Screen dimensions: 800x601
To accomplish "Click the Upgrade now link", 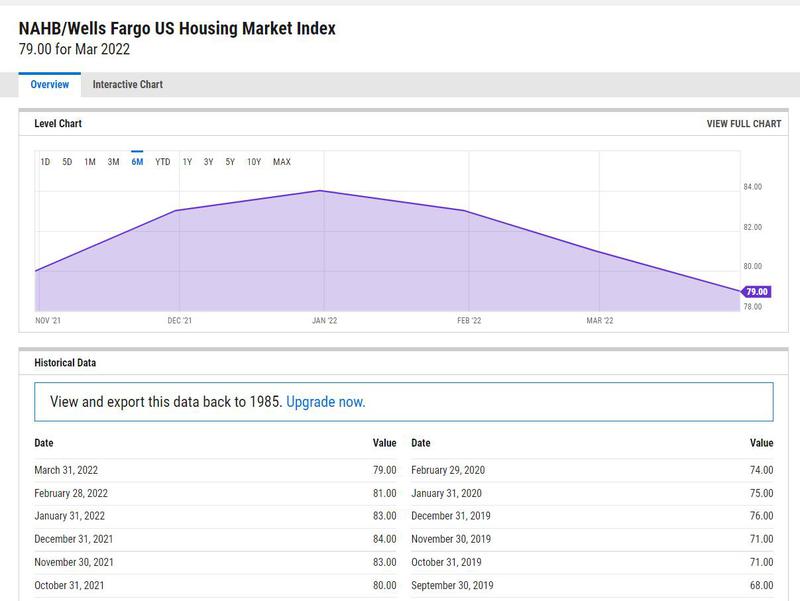I will click(325, 402).
